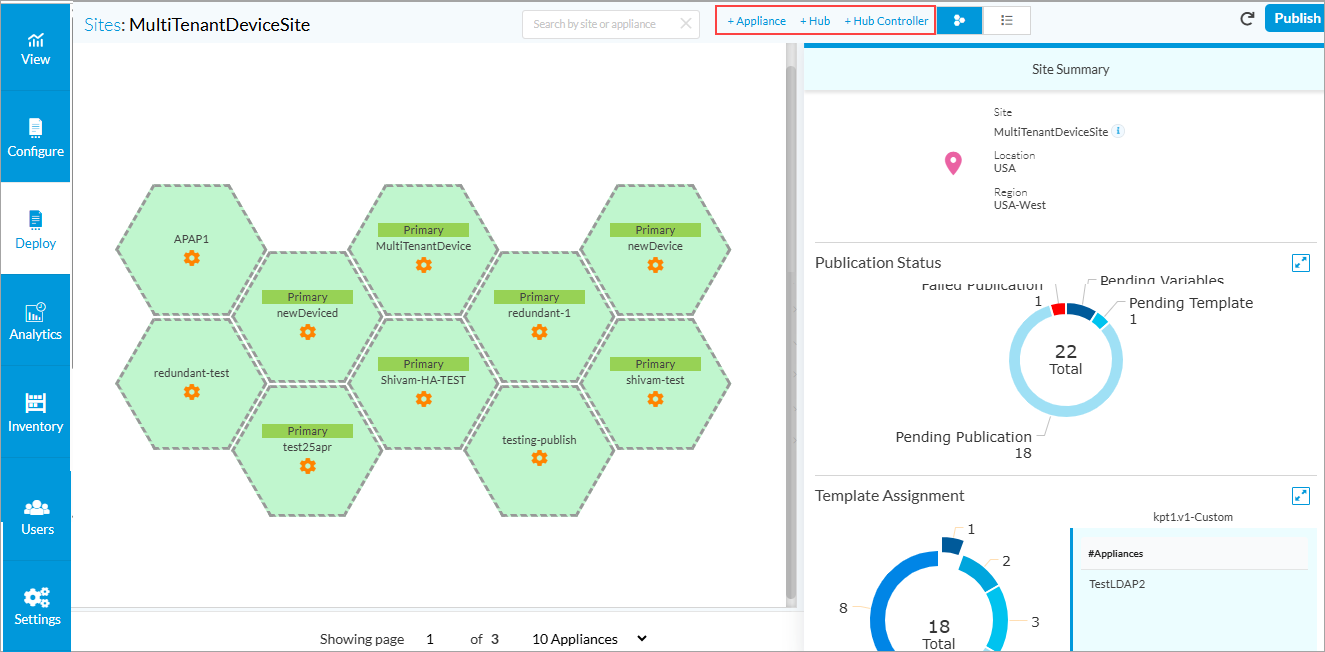Open gear settings for redundant-test
1325x652 pixels.
(x=192, y=392)
